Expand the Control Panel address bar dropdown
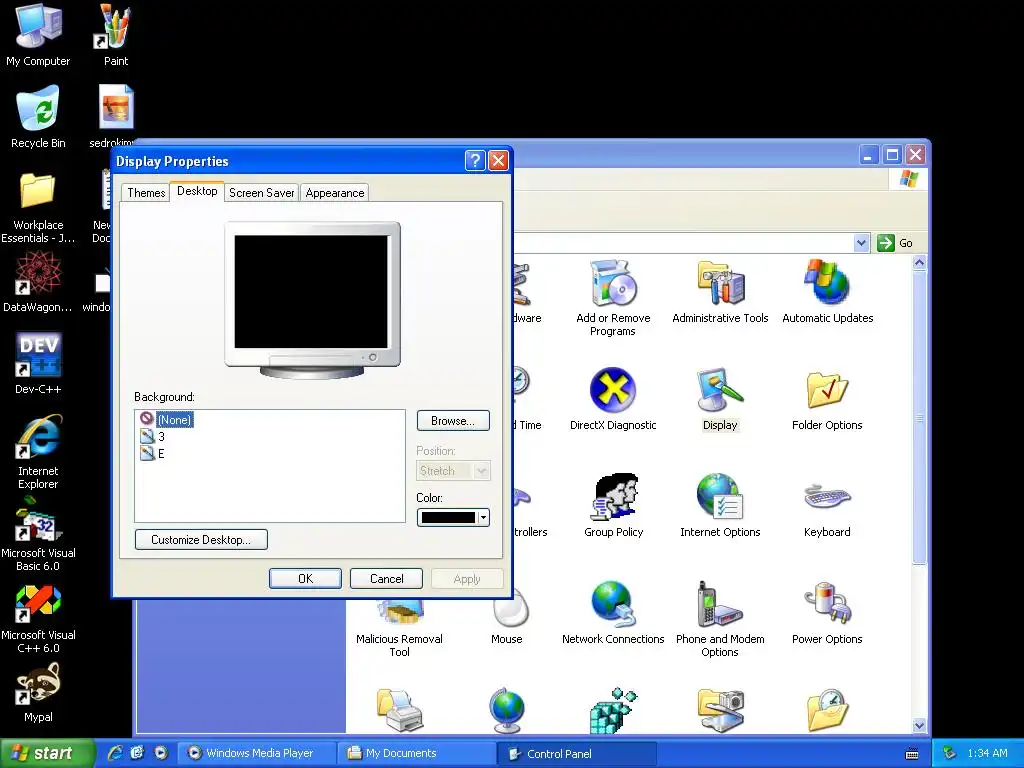Viewport: 1024px width, 768px height. pyautogui.click(x=861, y=243)
